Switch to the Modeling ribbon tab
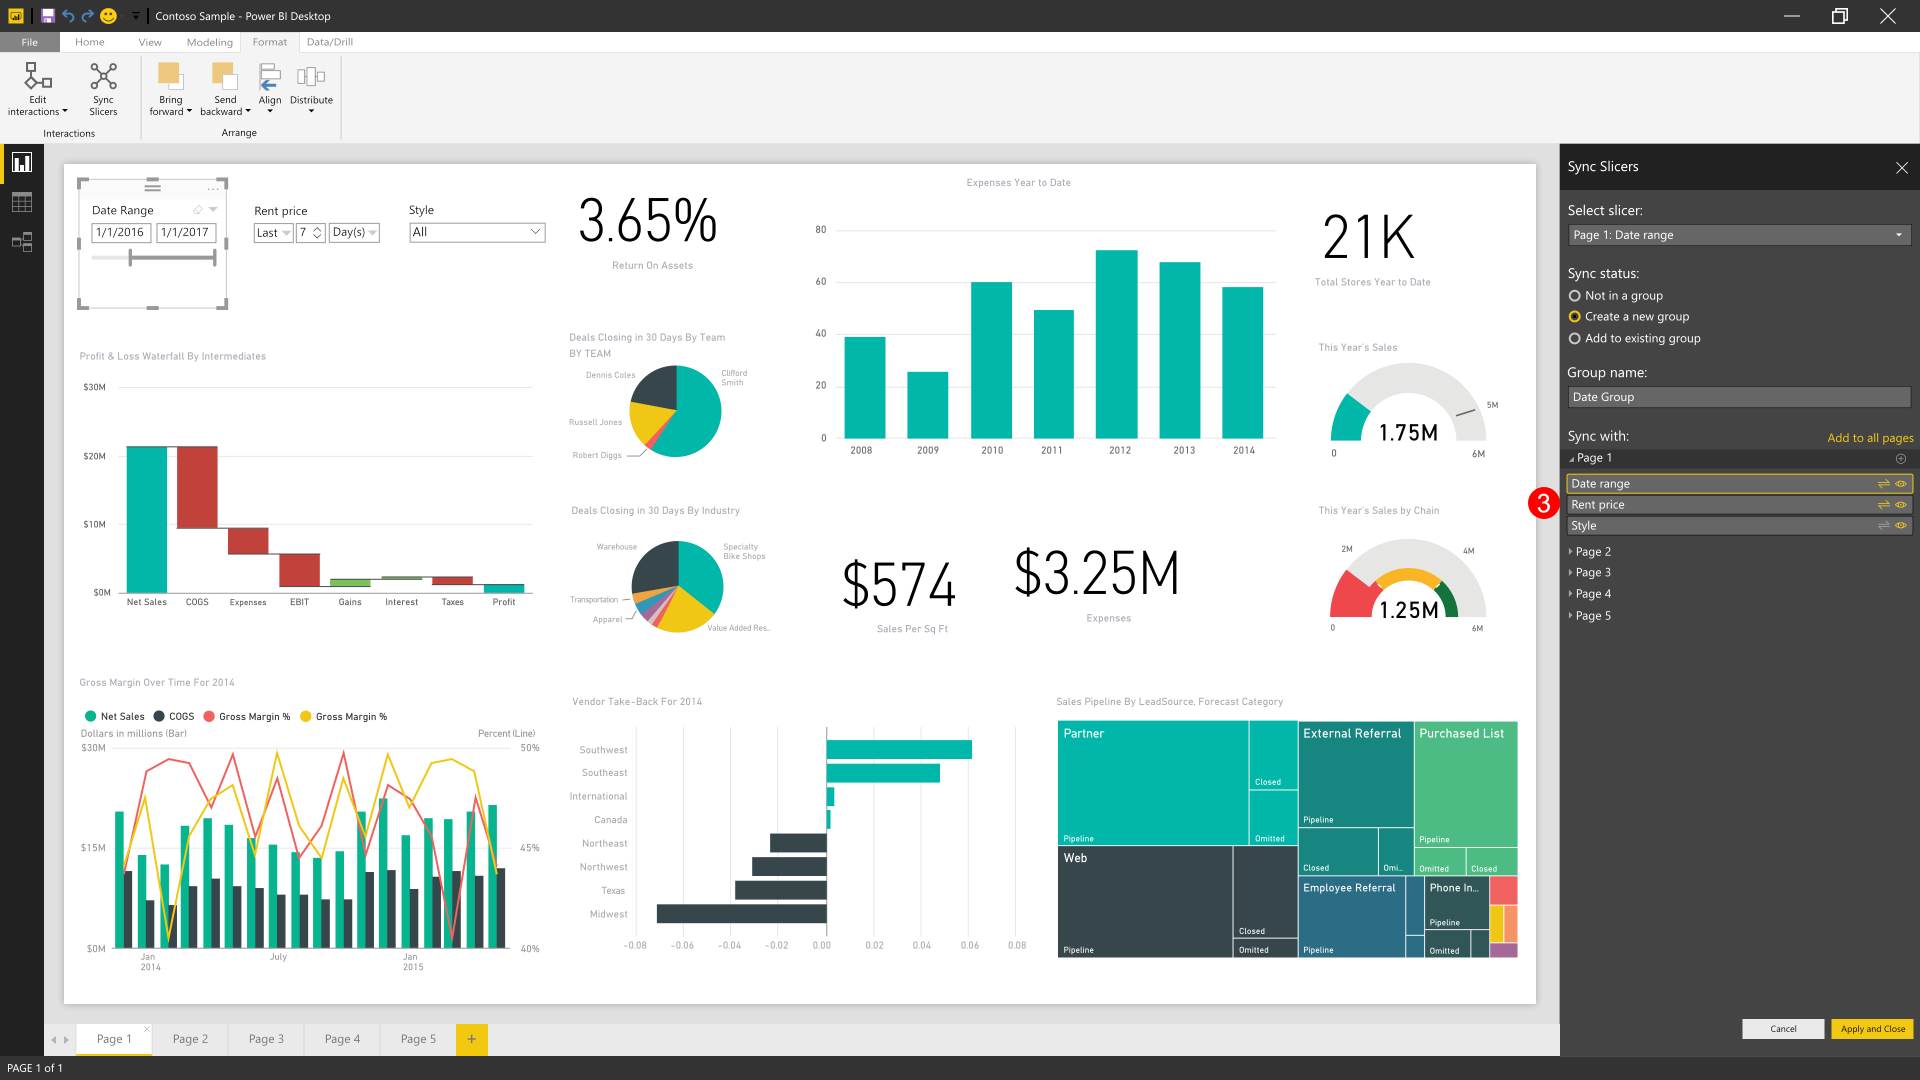1920x1080 pixels. [209, 42]
